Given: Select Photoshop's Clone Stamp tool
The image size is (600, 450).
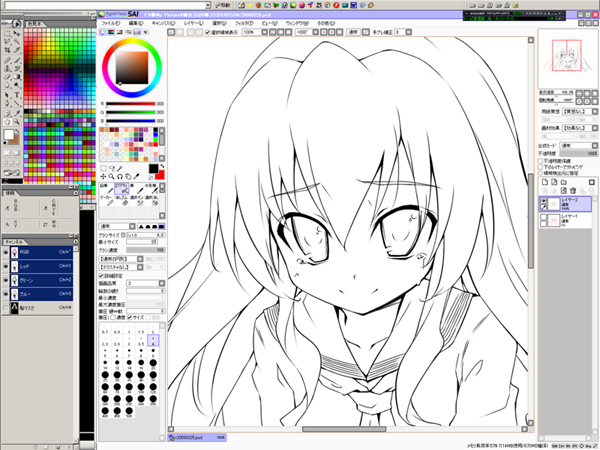Looking at the screenshot, I should [x=7, y=68].
